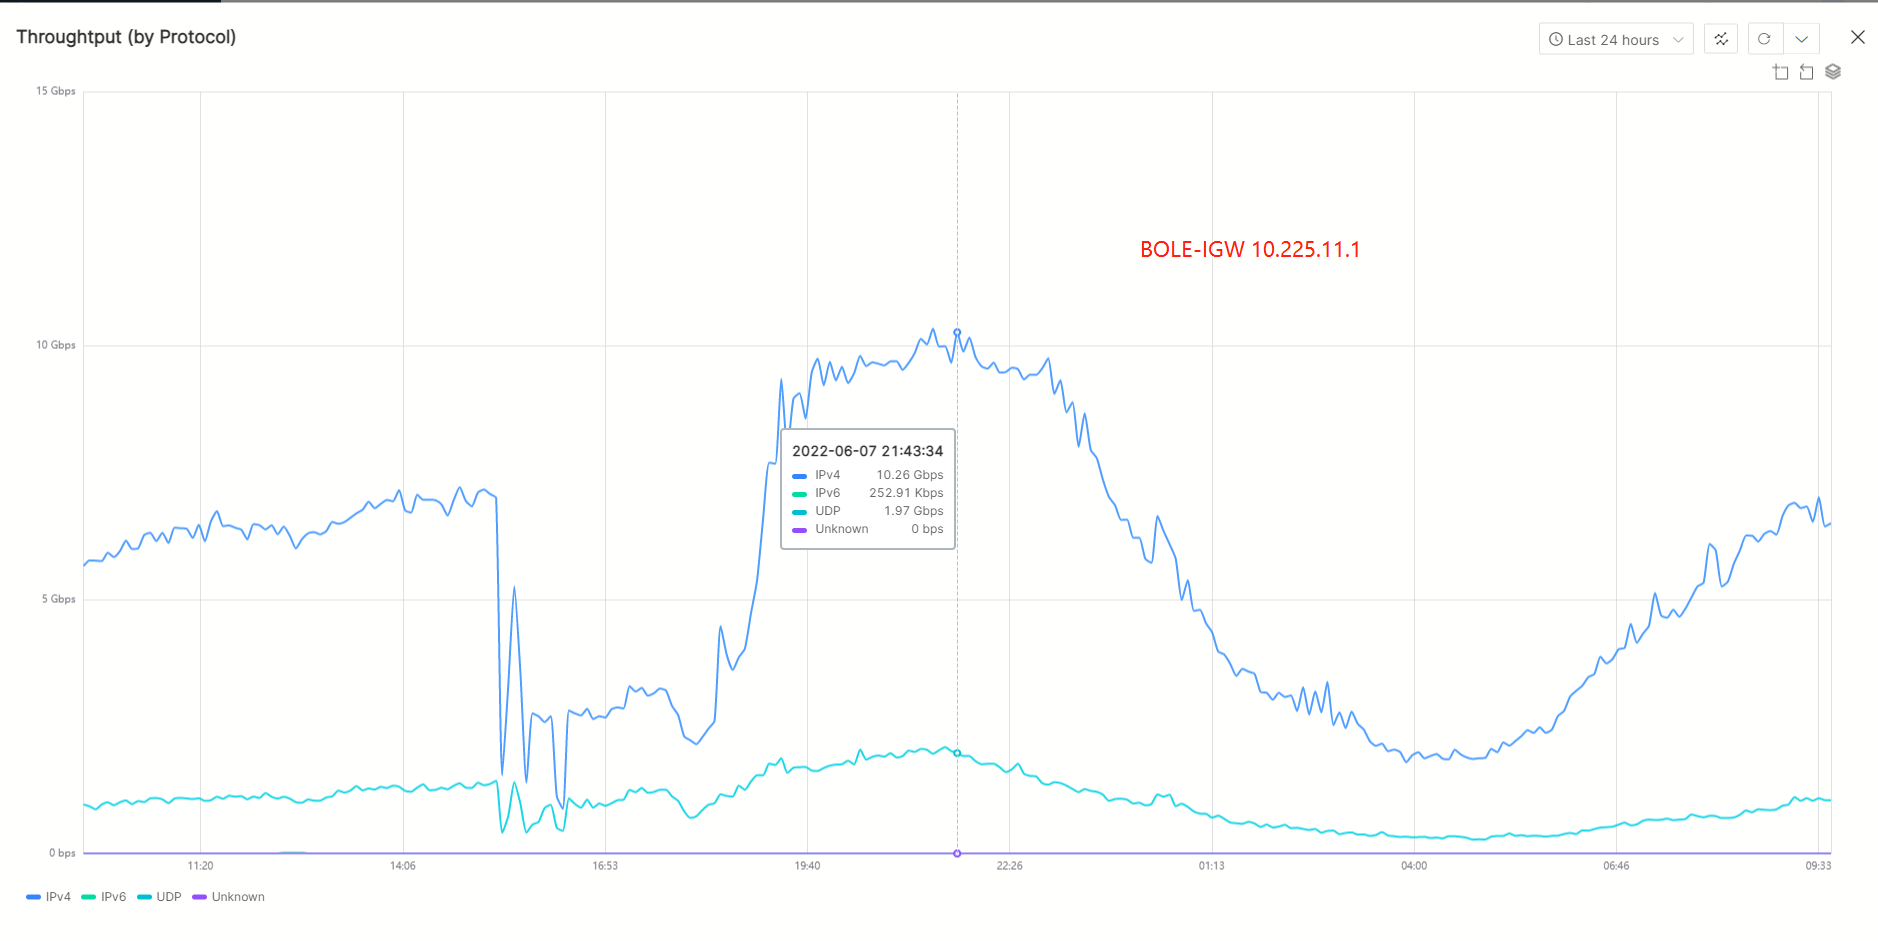This screenshot has height=941, width=1878.
Task: Click the IPv4 data point on hover line
Action: [957, 332]
